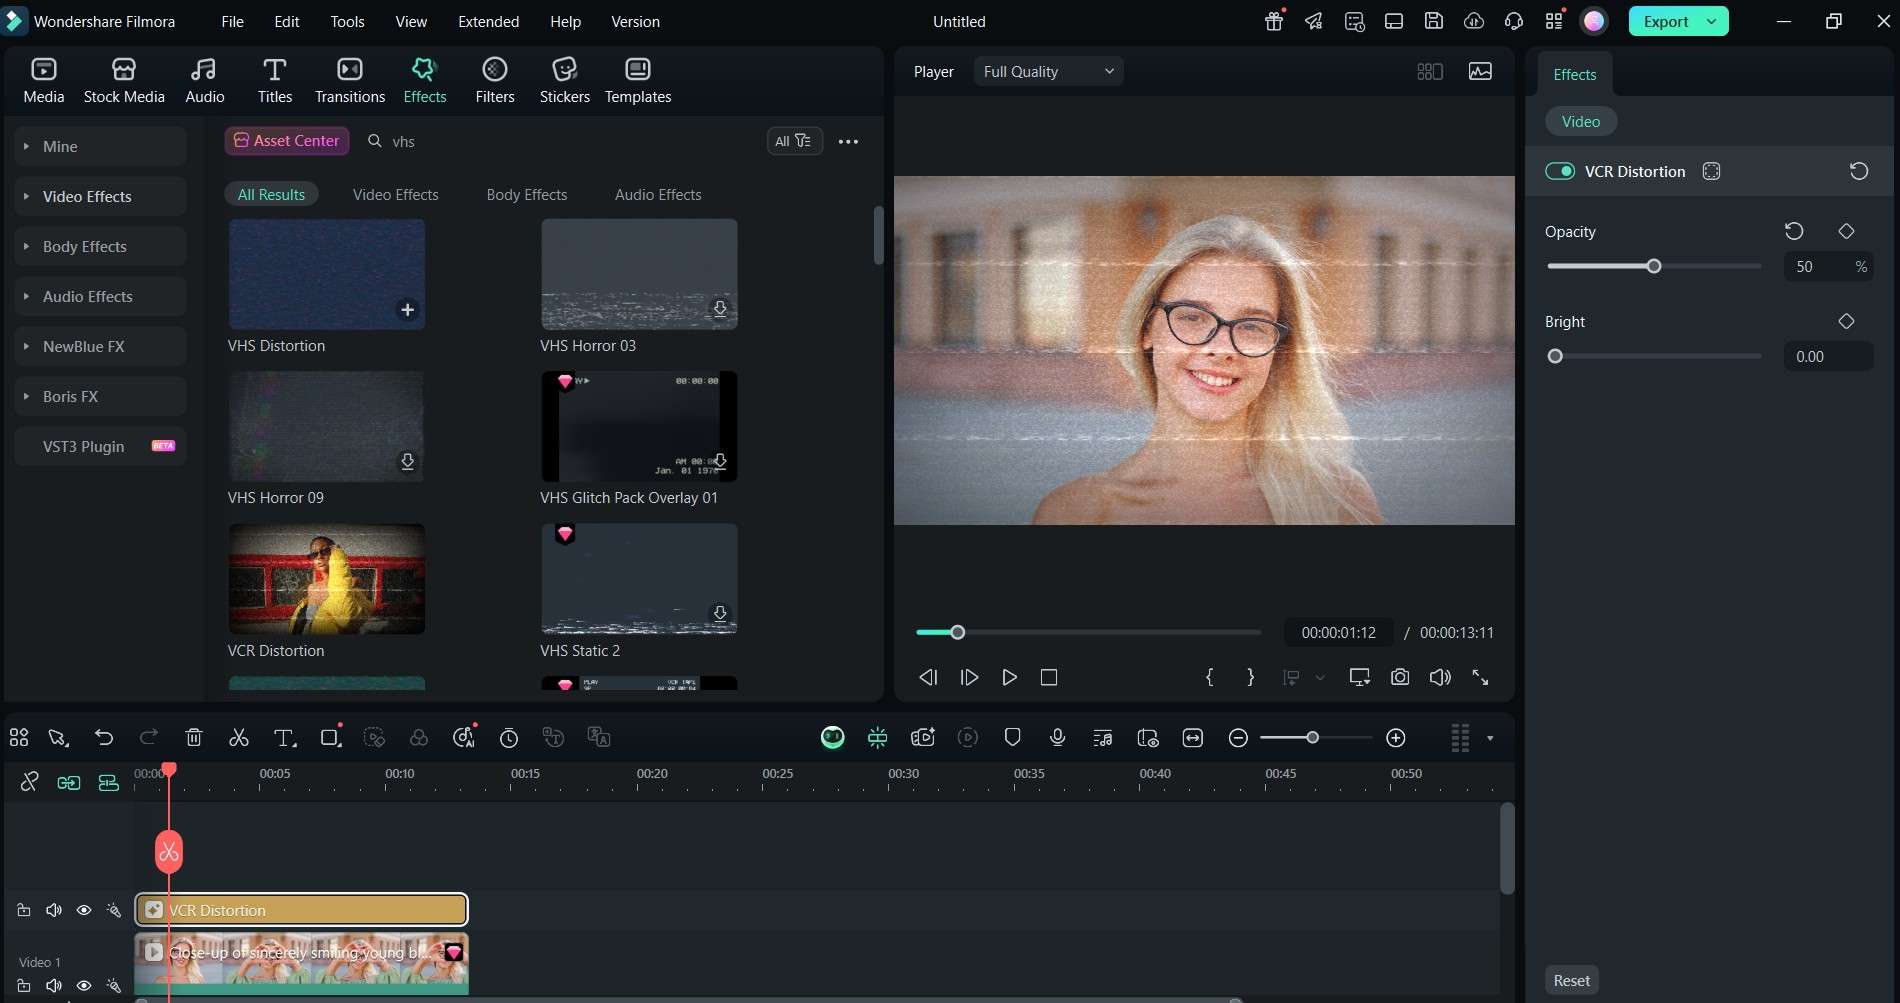The width and height of the screenshot is (1900, 1003).
Task: Click the save project icon in the title bar
Action: [x=1434, y=21]
